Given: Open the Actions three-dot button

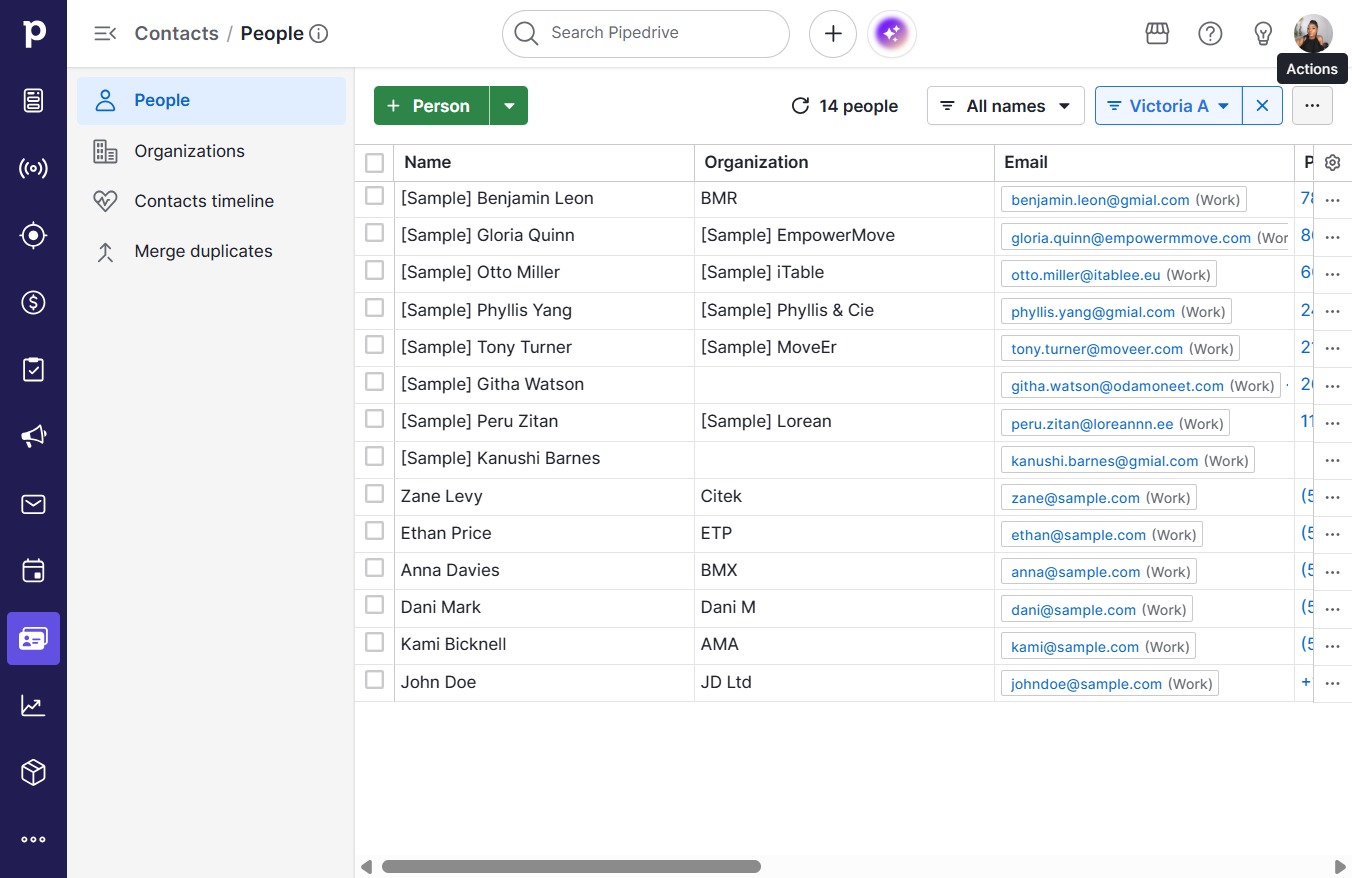Looking at the screenshot, I should point(1312,106).
